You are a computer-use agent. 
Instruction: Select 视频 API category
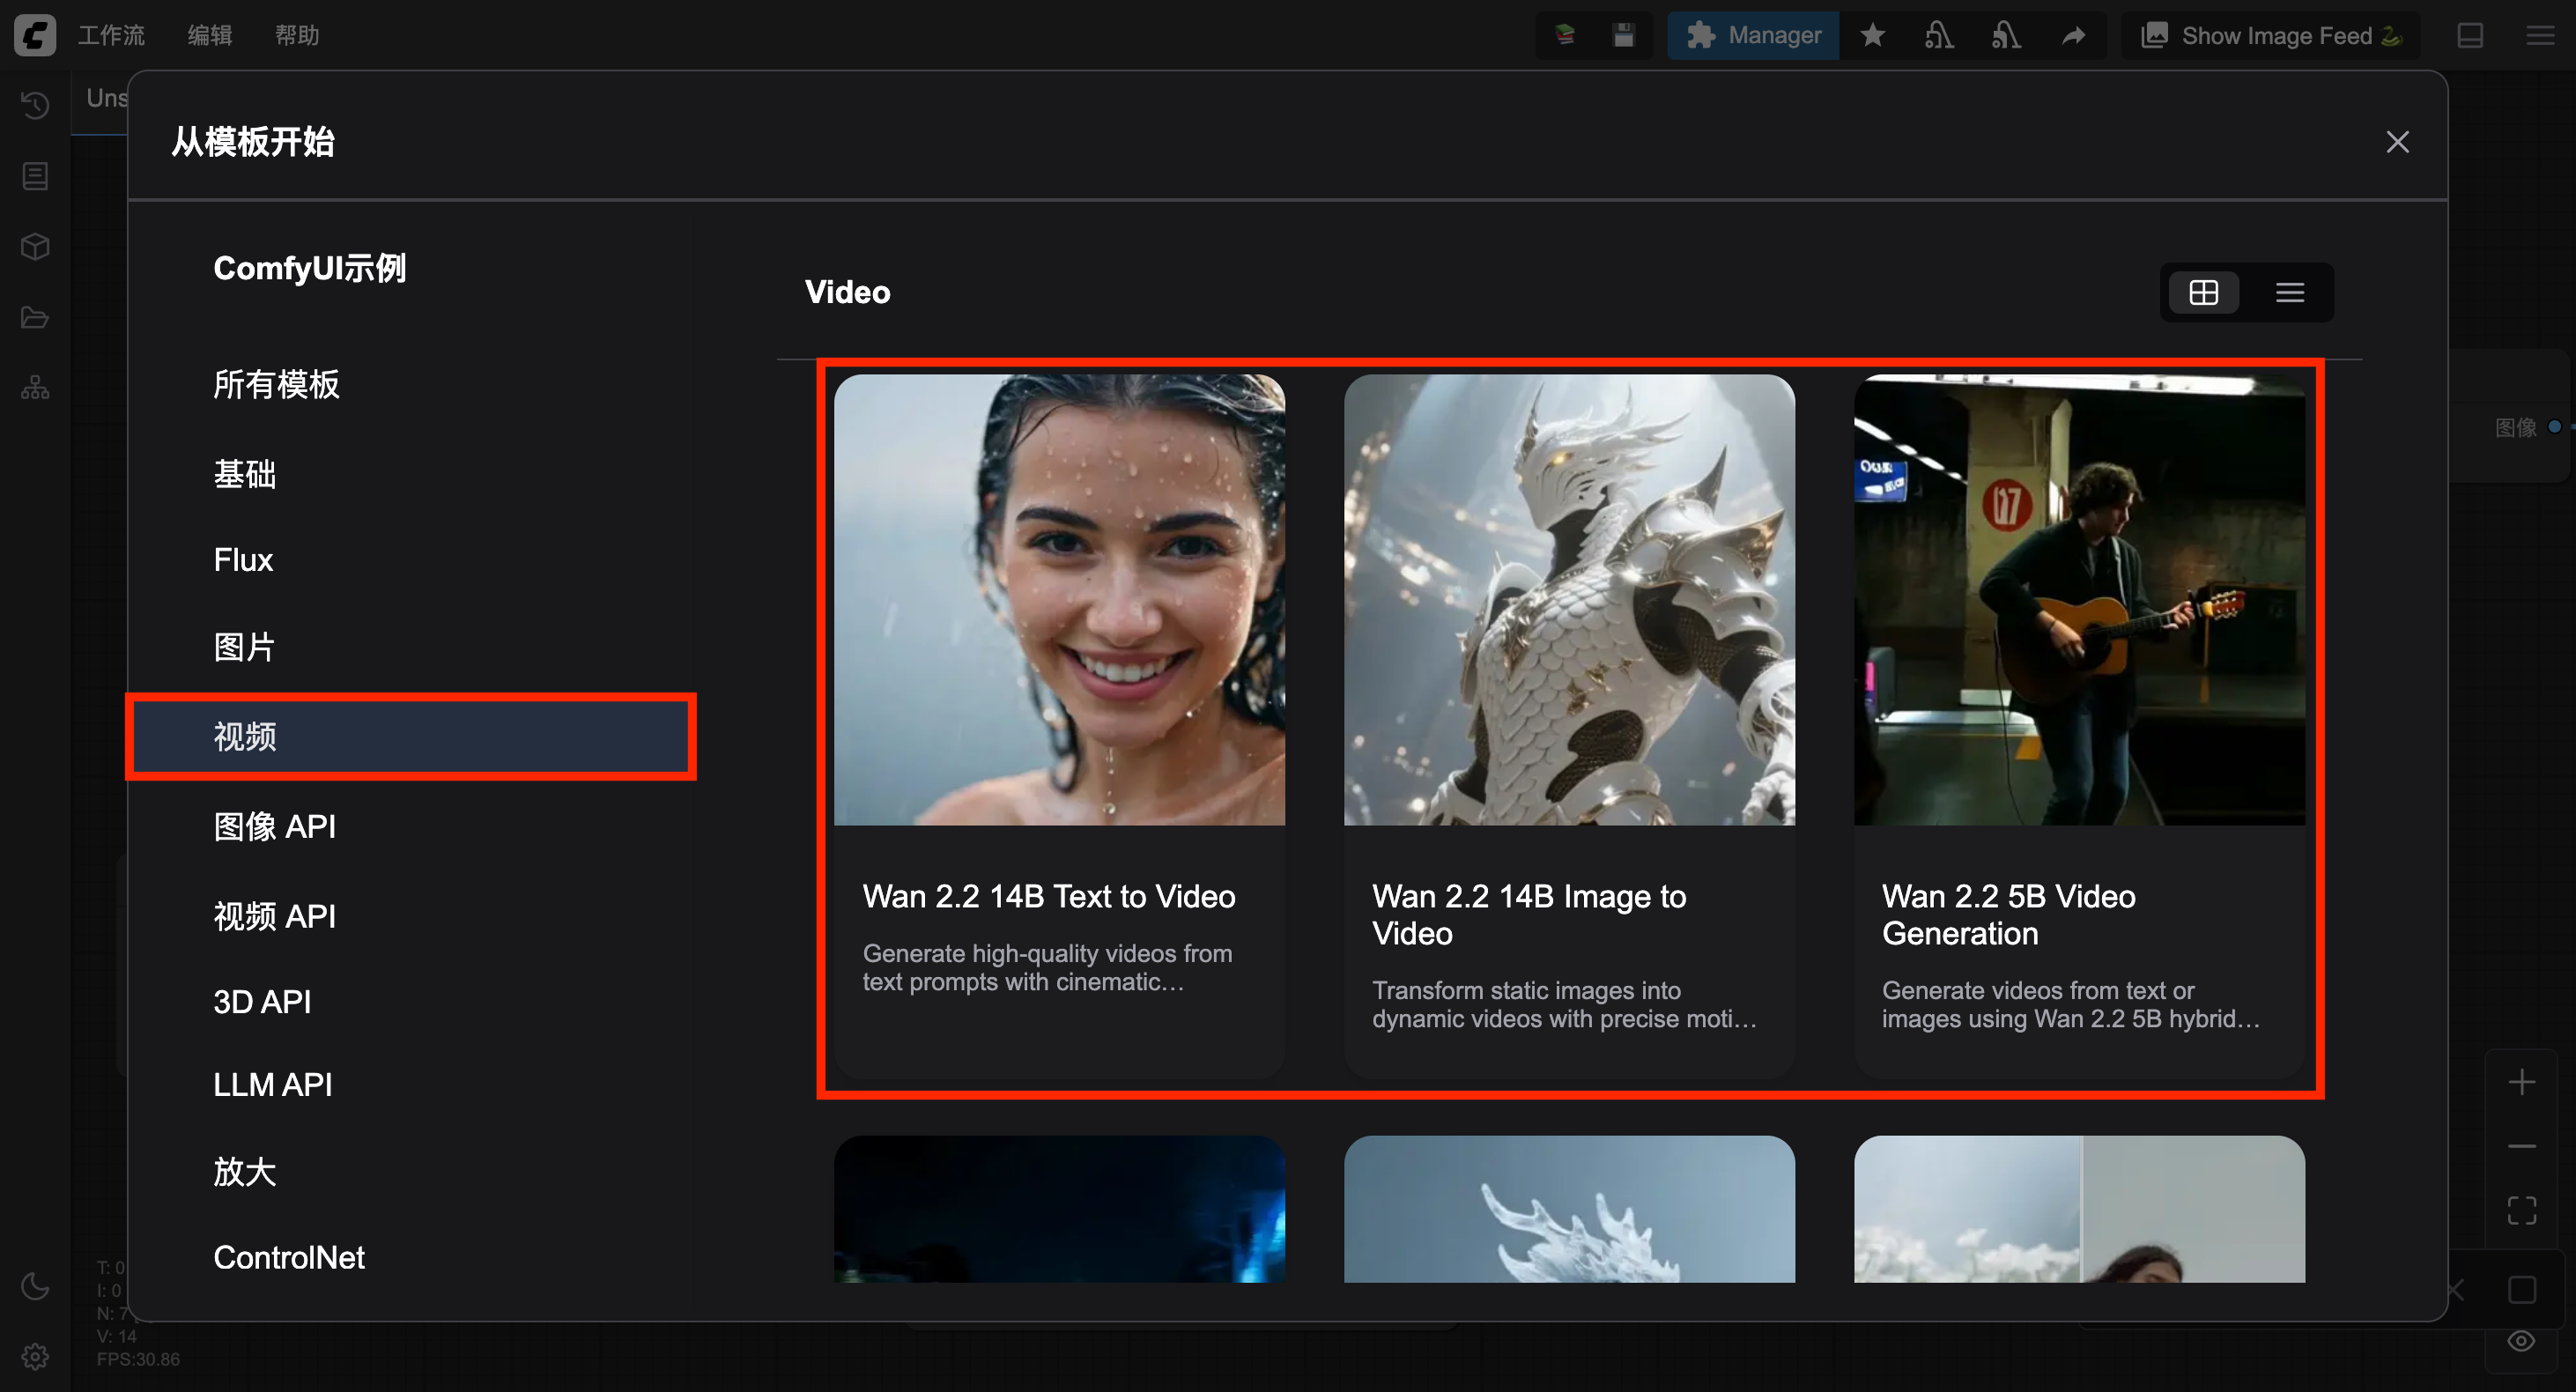[412, 916]
